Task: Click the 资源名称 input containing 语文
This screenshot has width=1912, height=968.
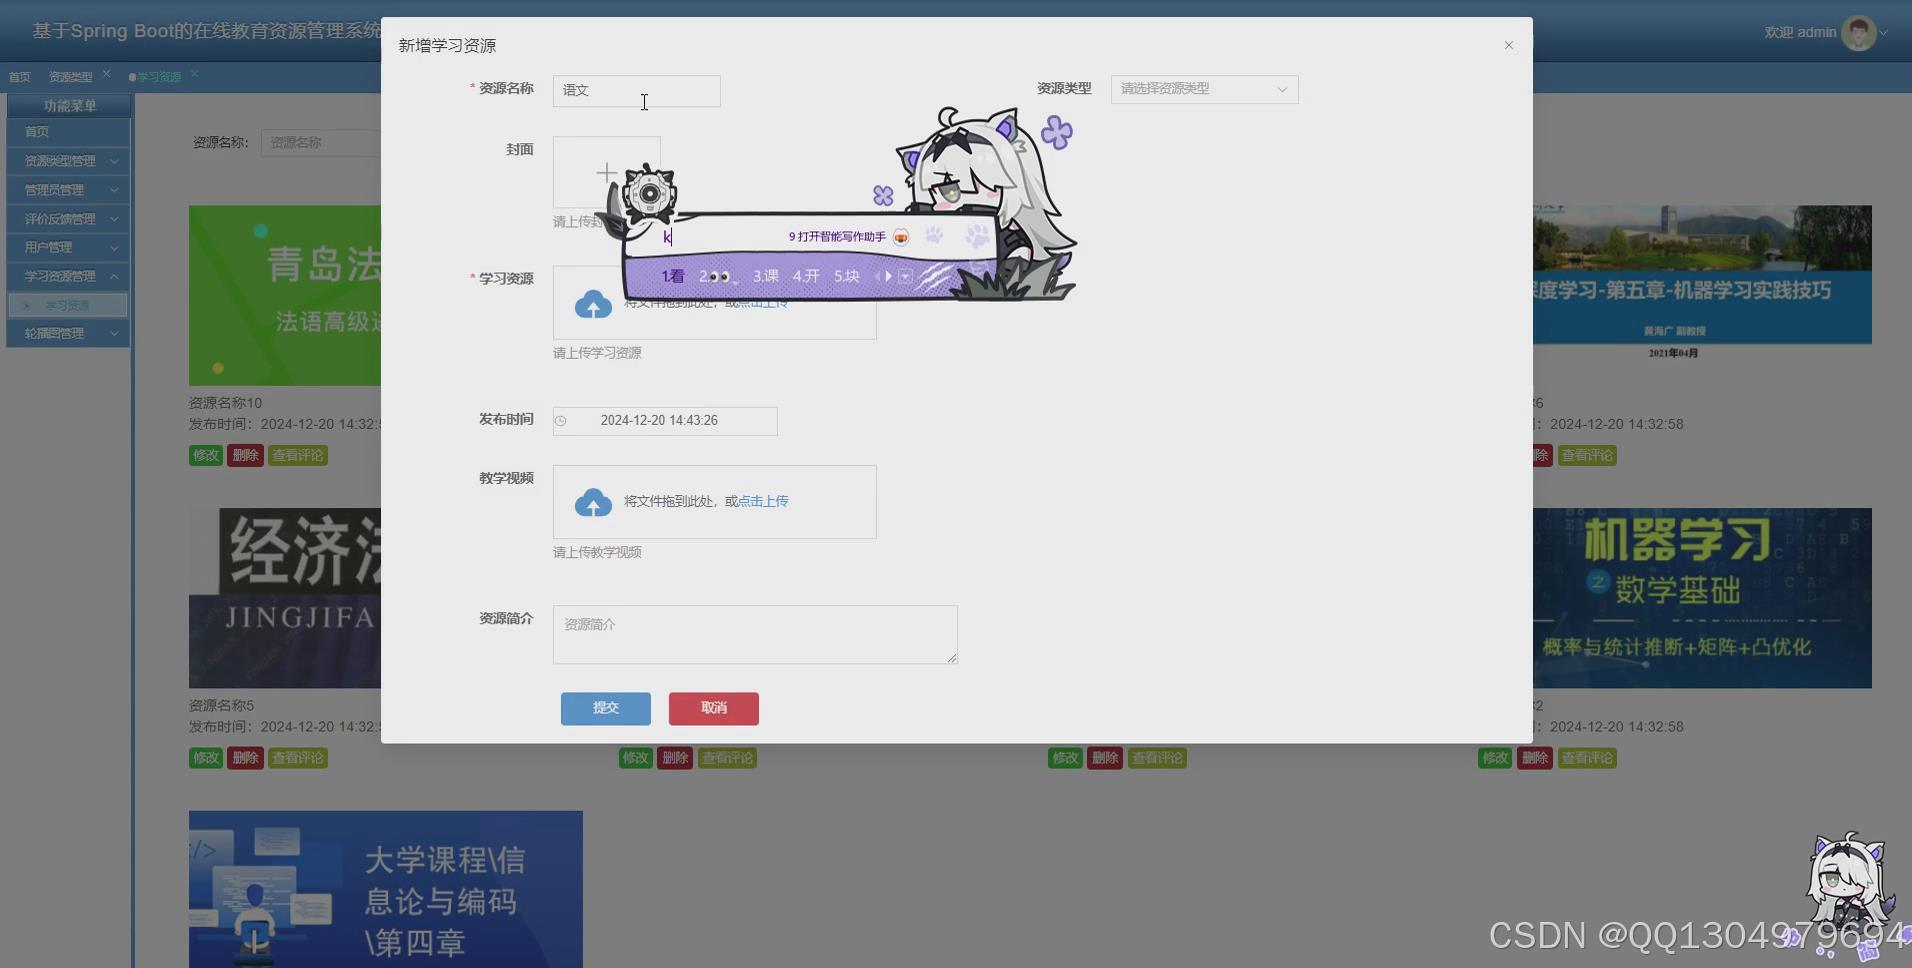Action: tap(636, 91)
